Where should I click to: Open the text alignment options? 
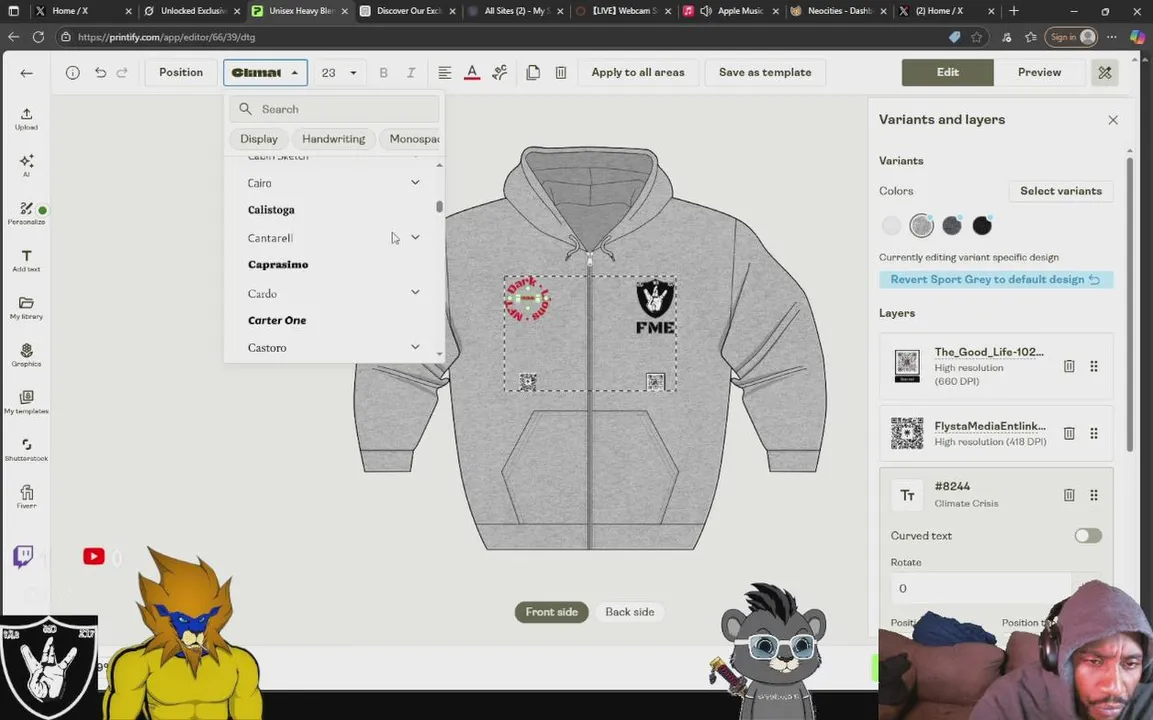pyautogui.click(x=444, y=72)
